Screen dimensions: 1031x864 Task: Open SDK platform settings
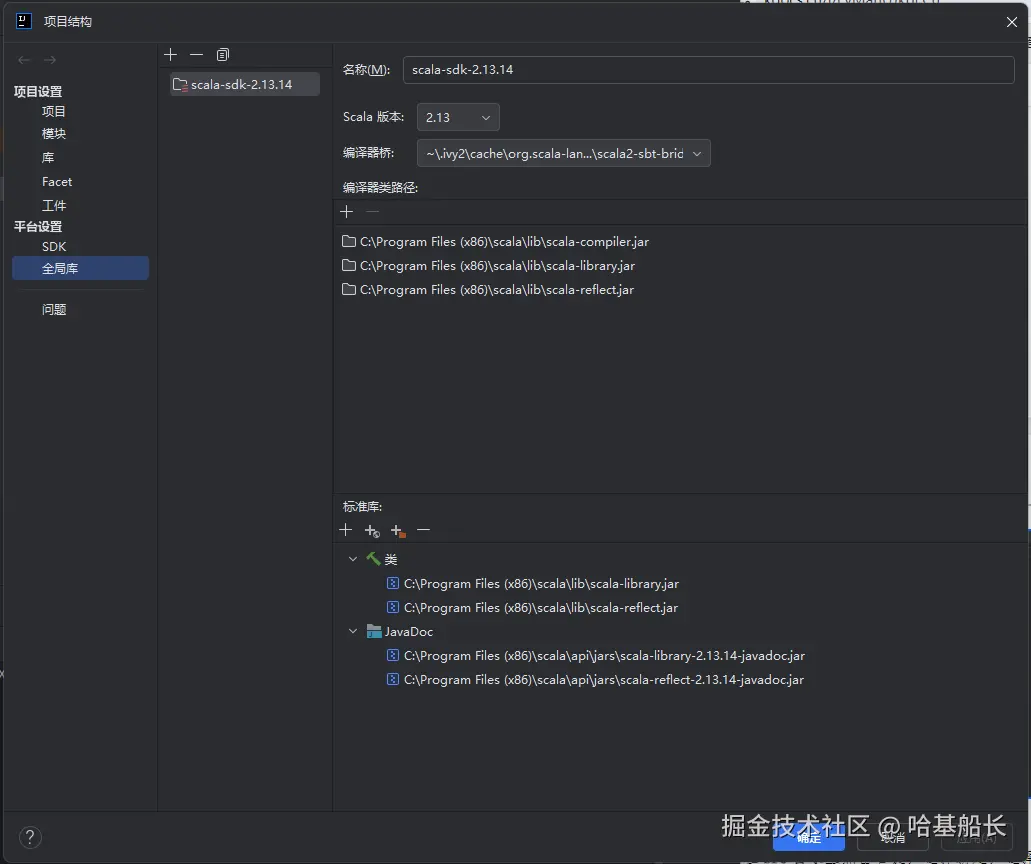(54, 247)
